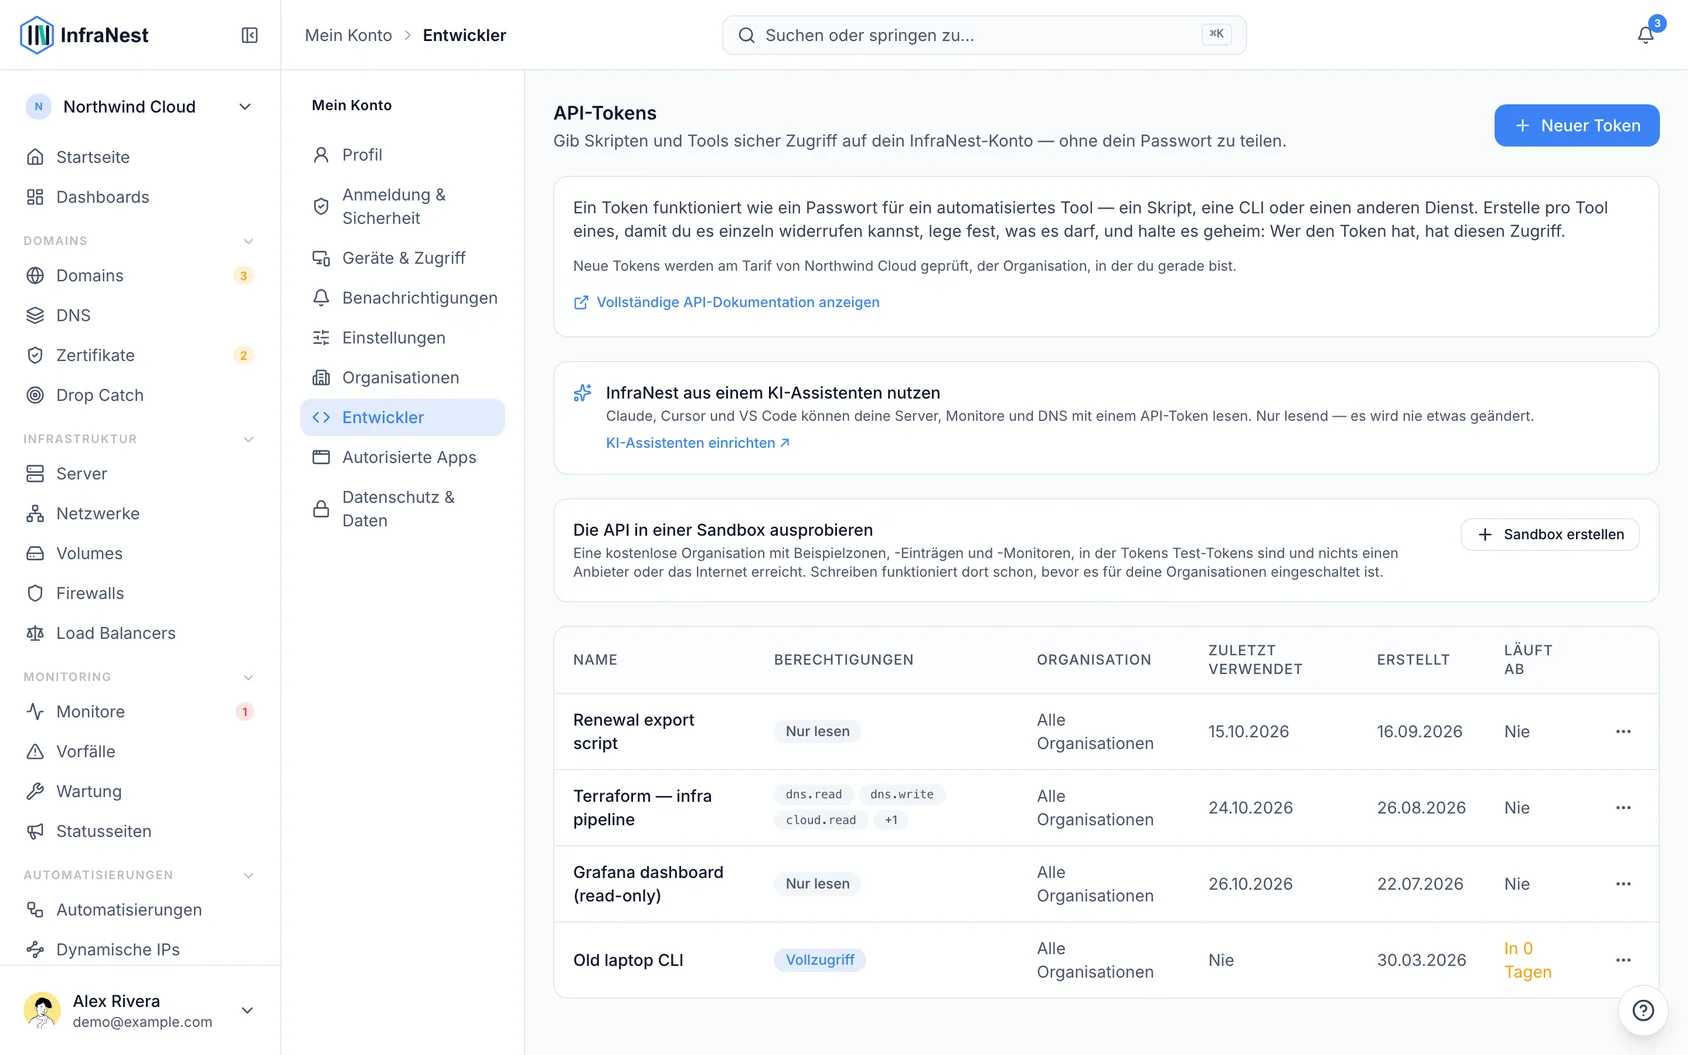
Task: Open KI-Assistenten einrichten link
Action: pos(698,443)
